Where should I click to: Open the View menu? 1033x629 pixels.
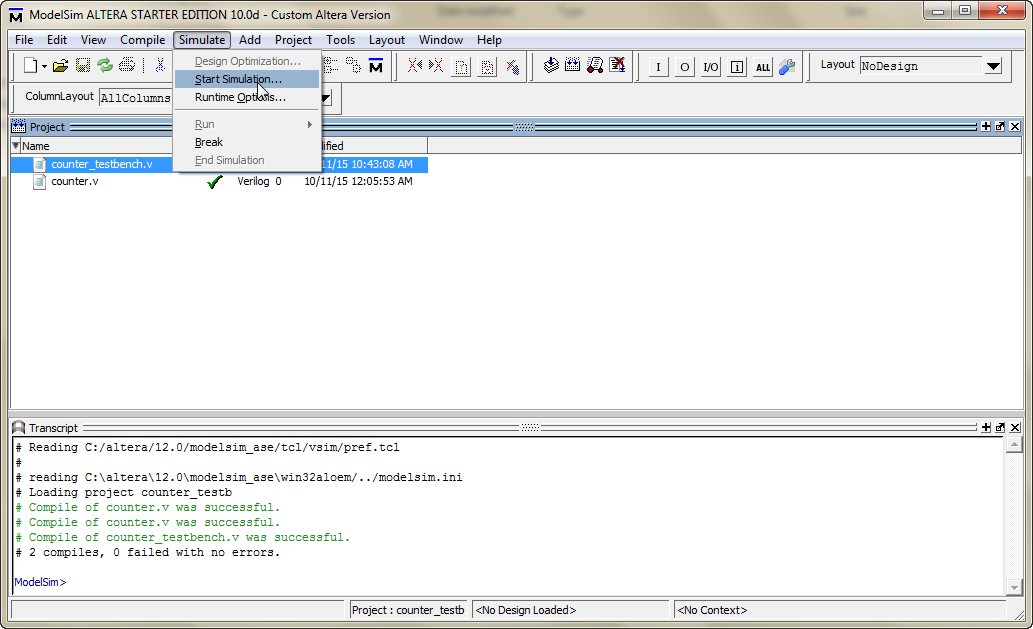click(93, 40)
